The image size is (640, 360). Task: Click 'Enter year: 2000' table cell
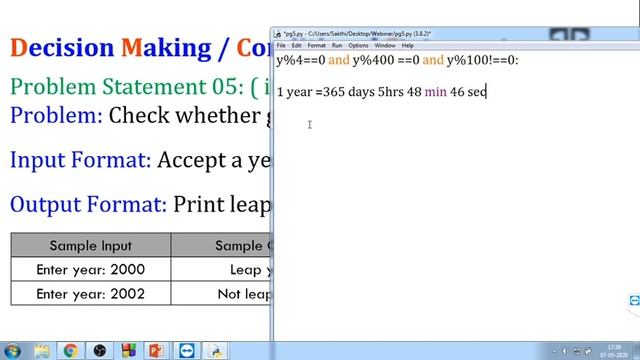coord(91,270)
